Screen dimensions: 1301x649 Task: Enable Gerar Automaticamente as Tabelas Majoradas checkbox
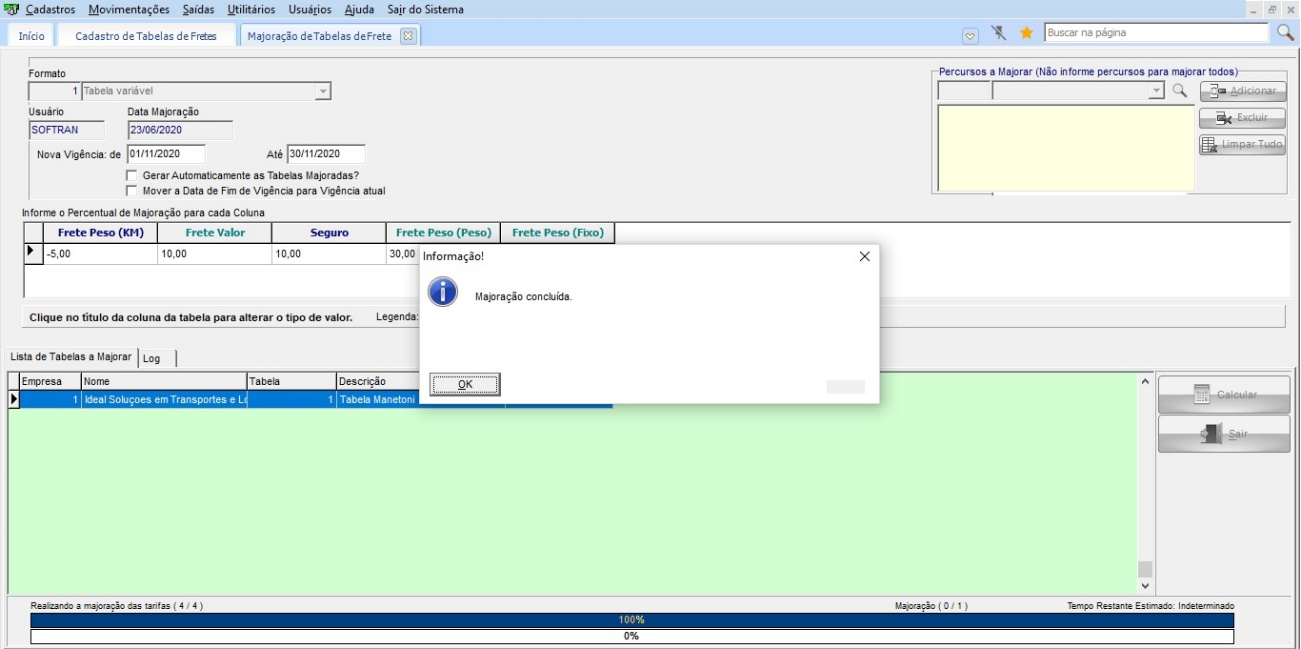[131, 175]
